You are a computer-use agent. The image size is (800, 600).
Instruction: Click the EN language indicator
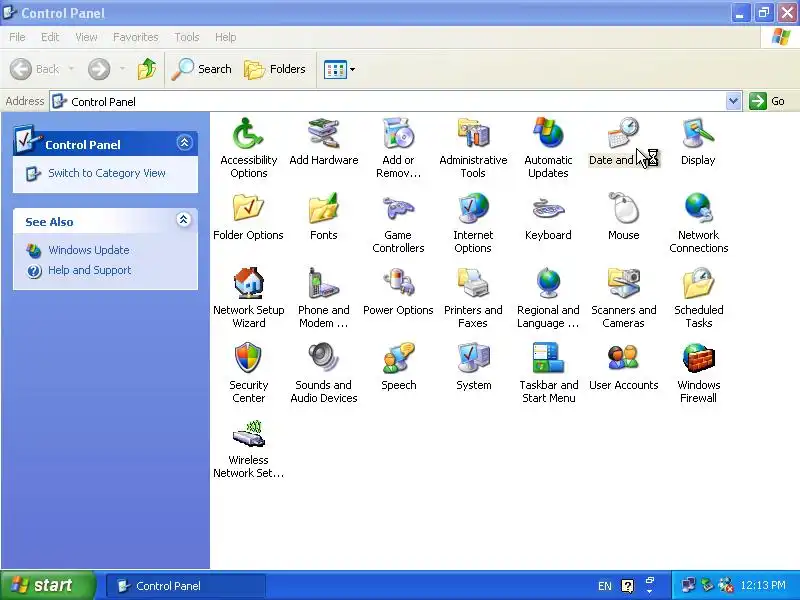(605, 586)
